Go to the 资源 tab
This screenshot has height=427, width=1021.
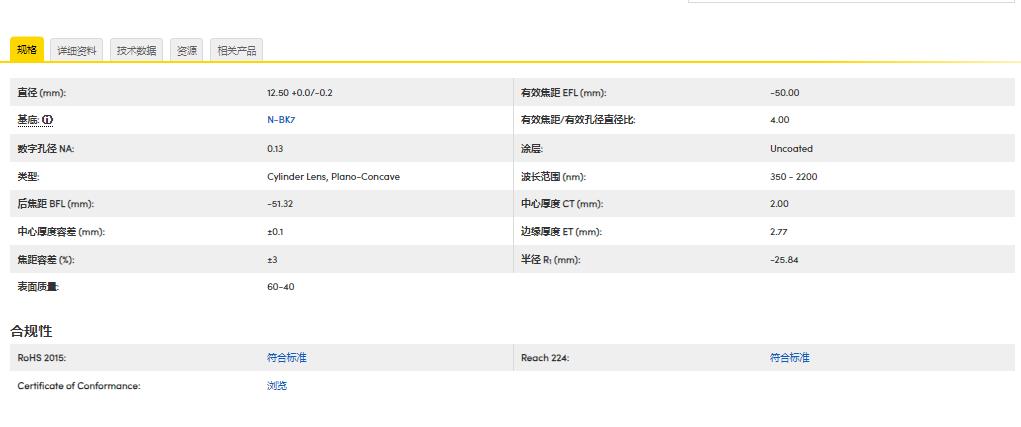point(187,51)
